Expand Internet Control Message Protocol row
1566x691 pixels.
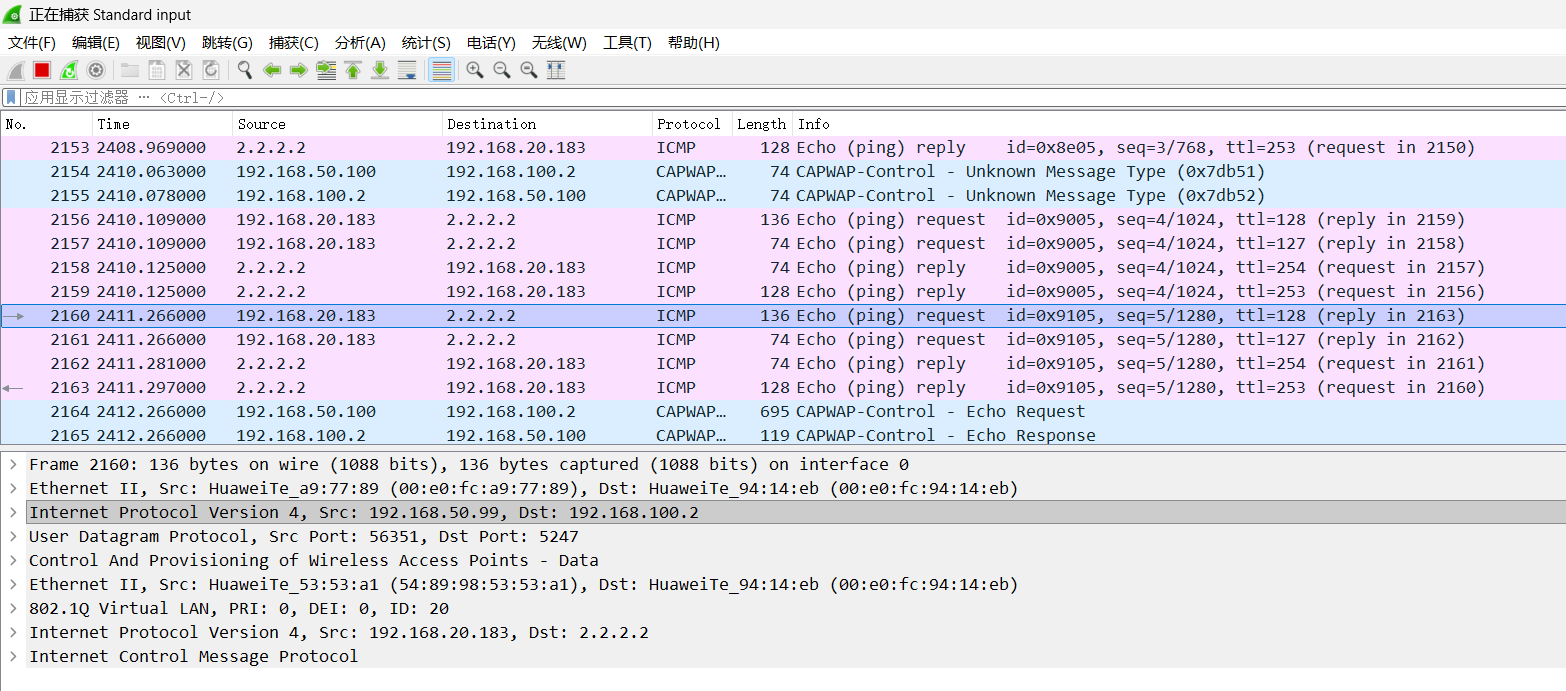pyautogui.click(x=13, y=656)
